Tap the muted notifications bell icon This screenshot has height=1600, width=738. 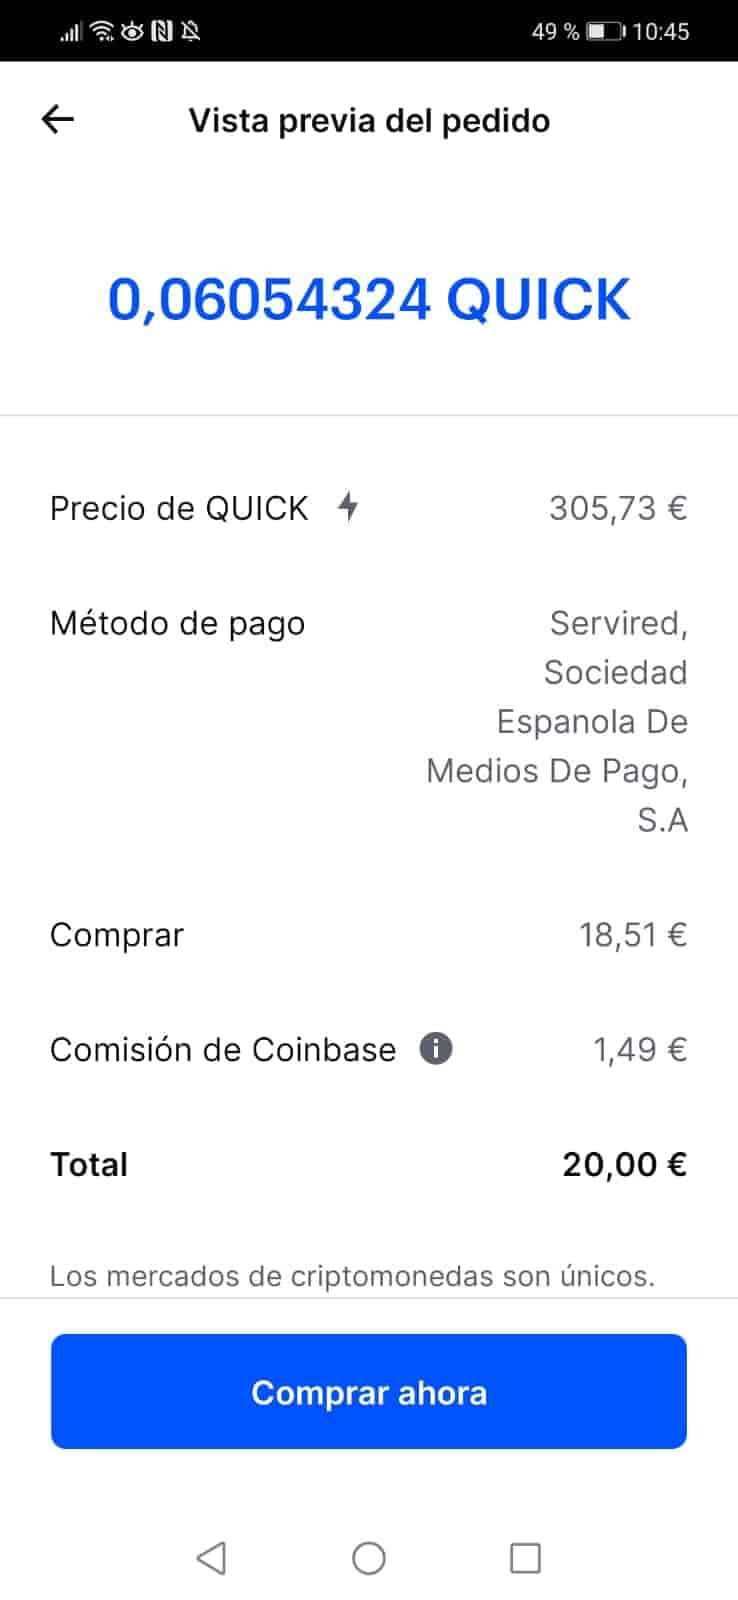pyautogui.click(x=190, y=31)
